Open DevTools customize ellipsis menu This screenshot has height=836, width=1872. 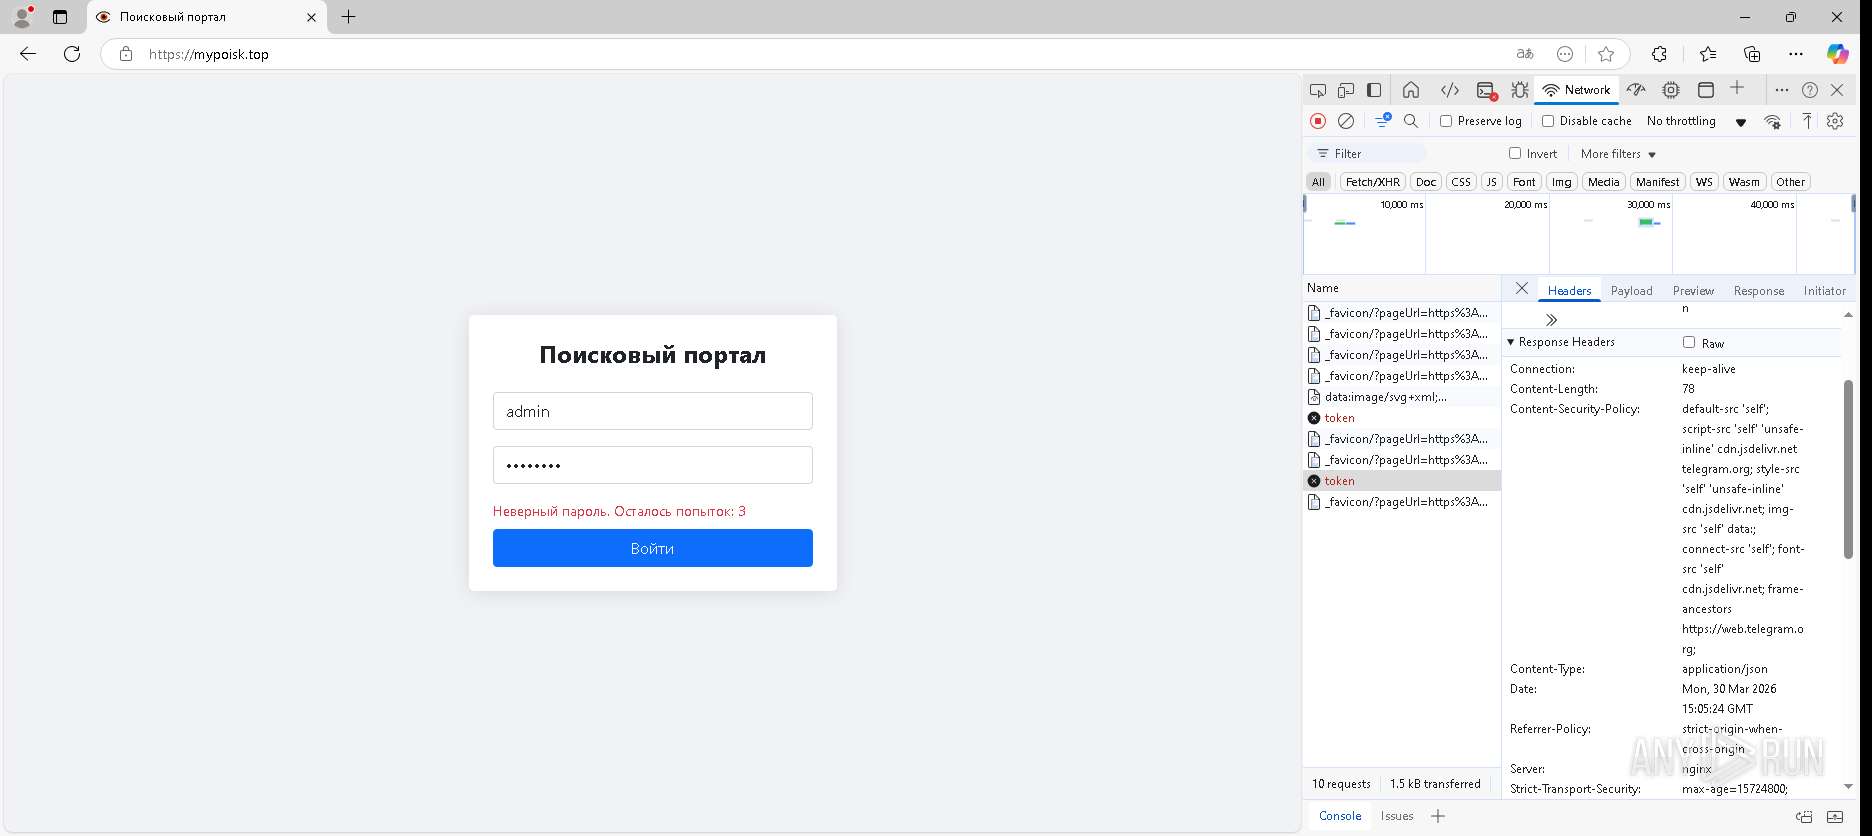[x=1781, y=90]
